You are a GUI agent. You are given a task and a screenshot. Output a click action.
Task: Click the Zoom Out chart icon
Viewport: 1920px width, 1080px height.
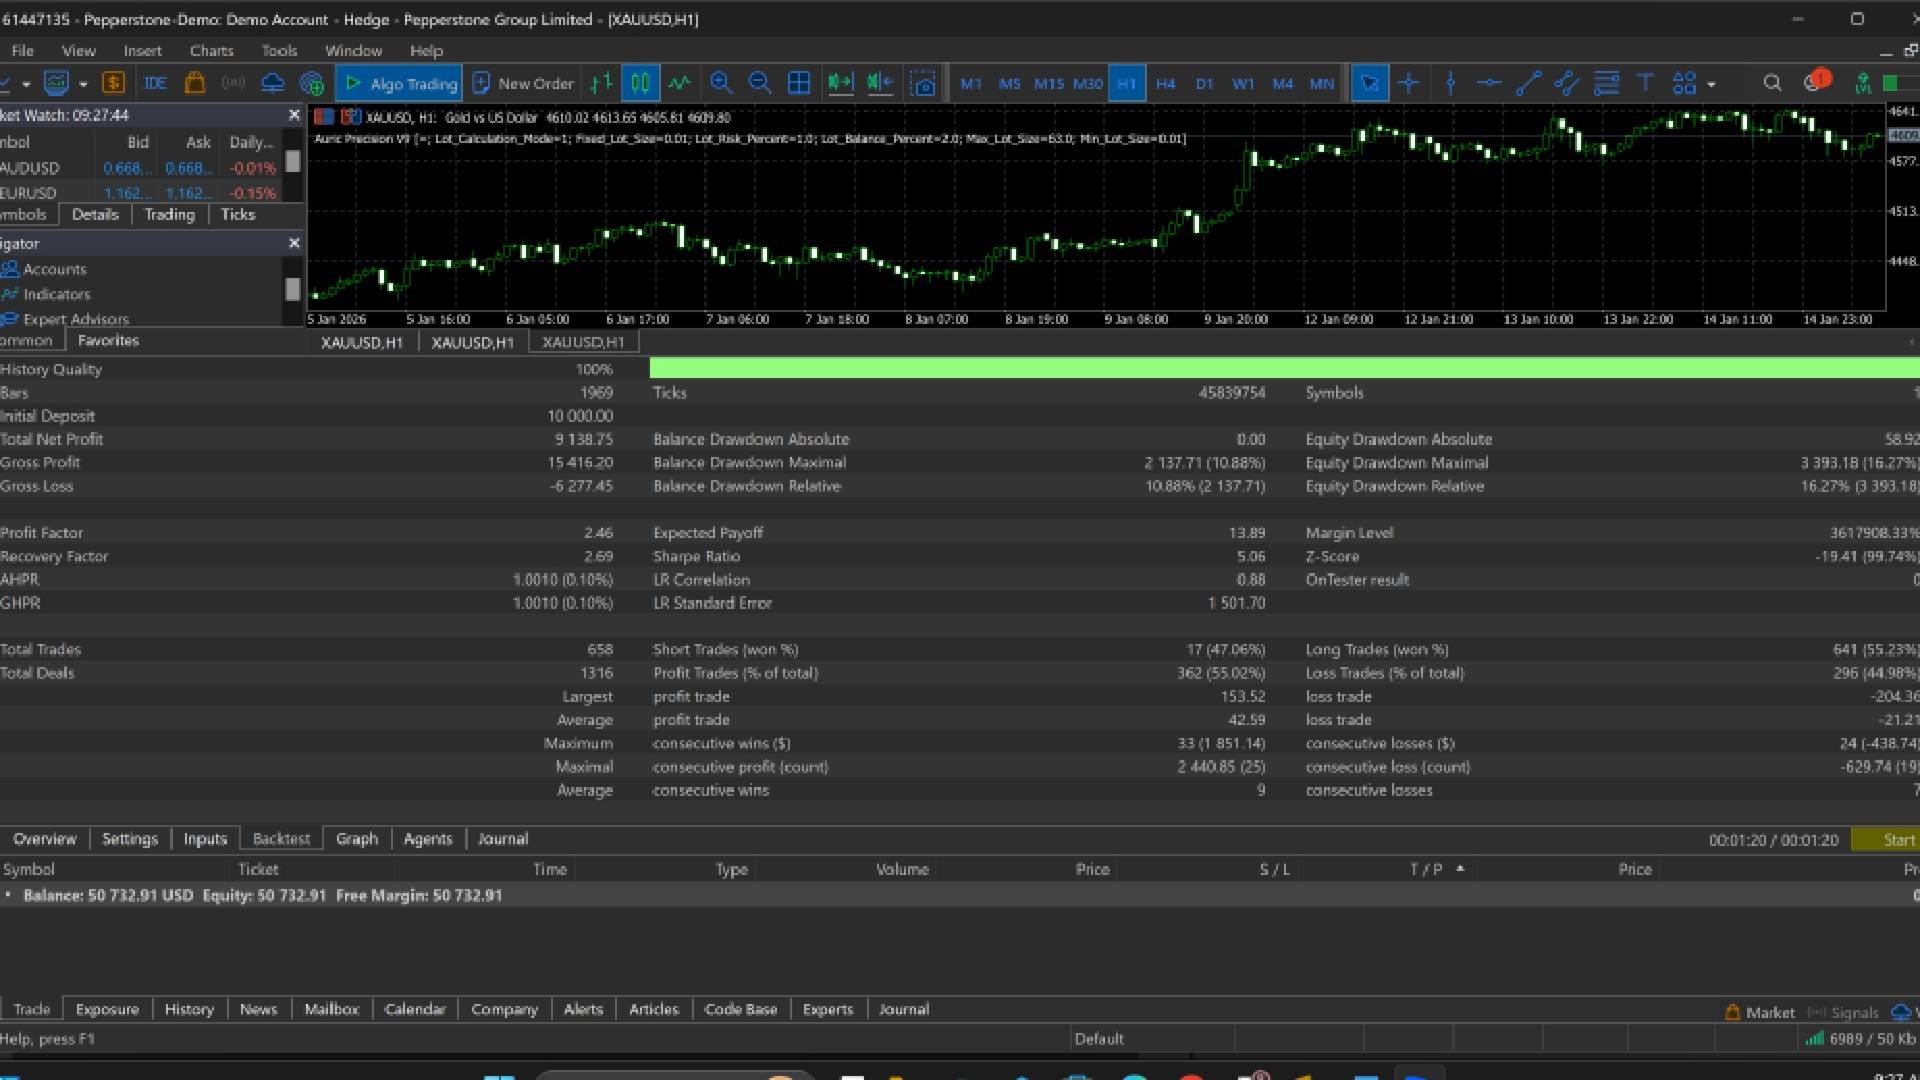[759, 84]
